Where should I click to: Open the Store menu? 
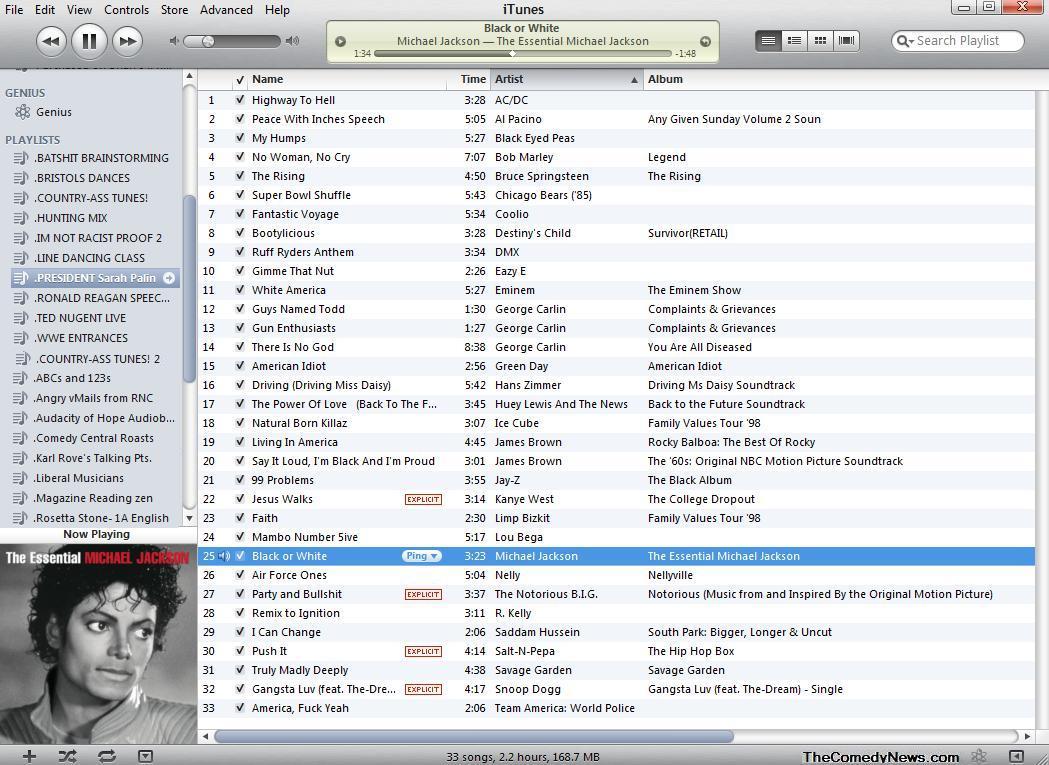tap(174, 10)
